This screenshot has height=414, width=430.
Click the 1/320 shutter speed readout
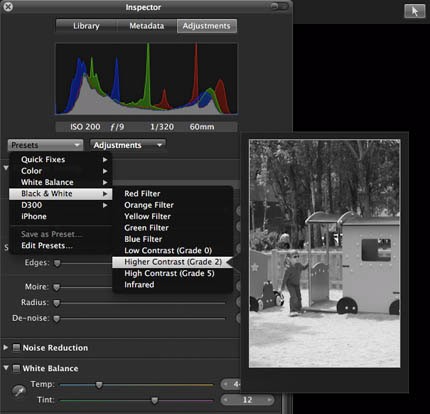(162, 127)
